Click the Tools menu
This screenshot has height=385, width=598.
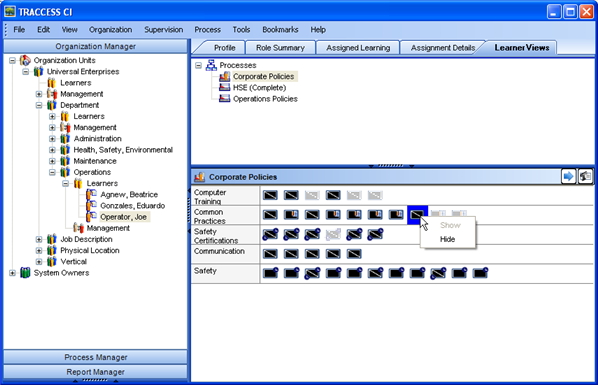pyautogui.click(x=241, y=29)
